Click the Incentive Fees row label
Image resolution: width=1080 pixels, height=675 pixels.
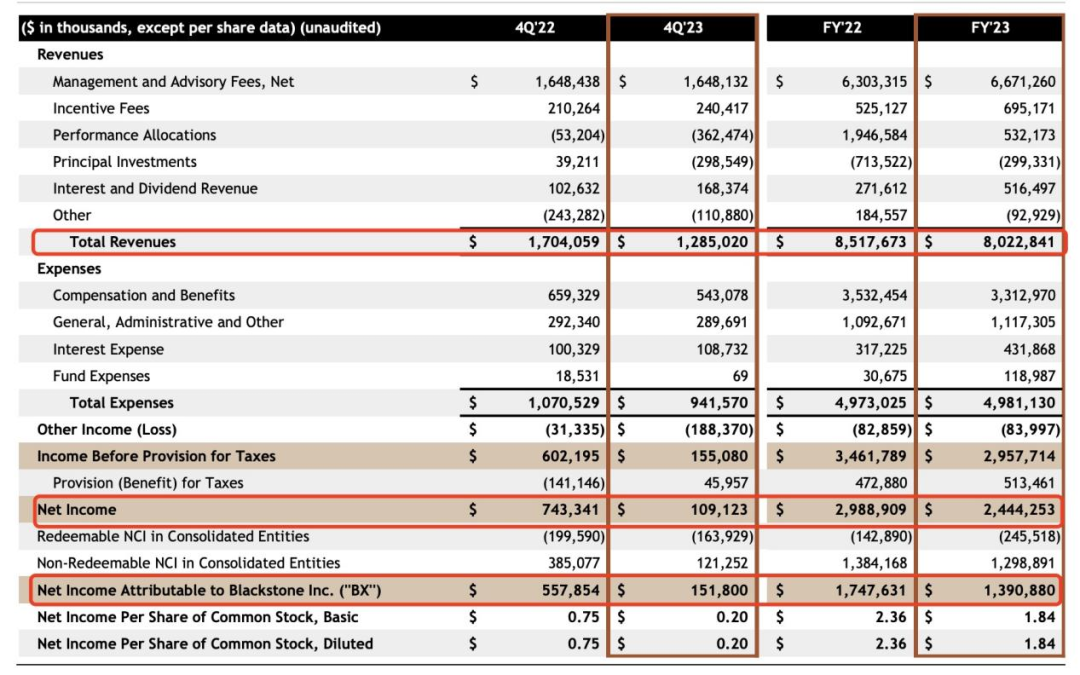pos(103,108)
